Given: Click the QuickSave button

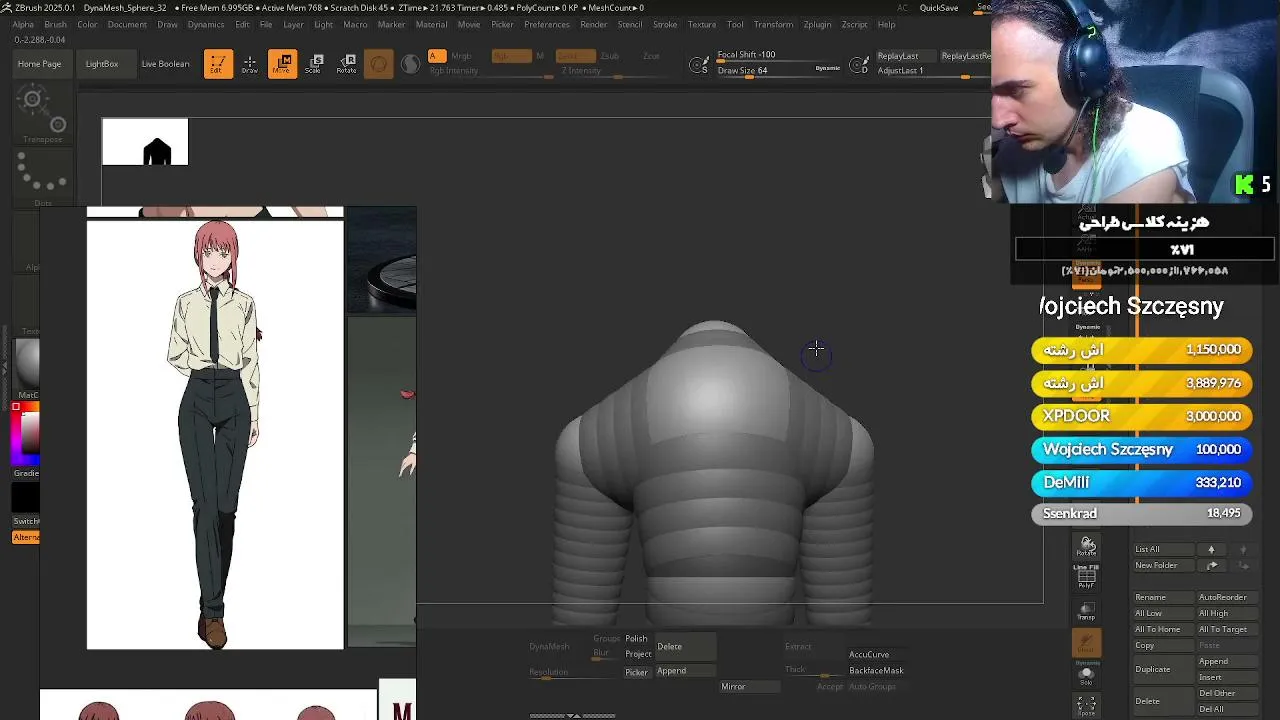Looking at the screenshot, I should [x=939, y=8].
